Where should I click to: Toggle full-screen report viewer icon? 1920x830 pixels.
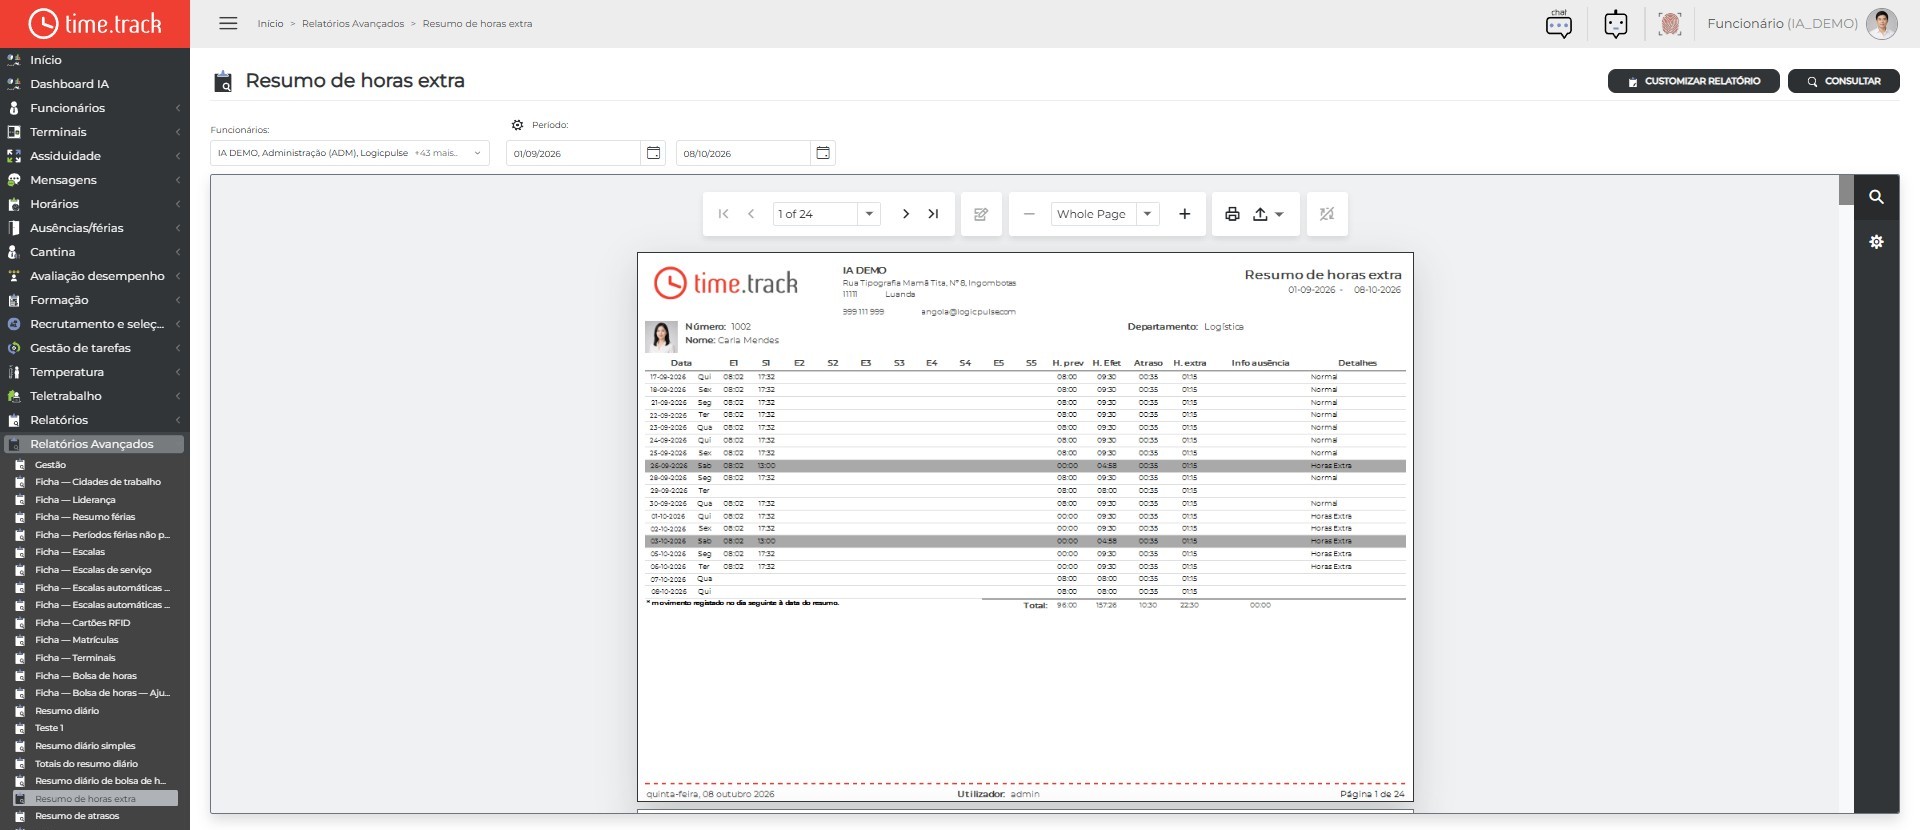pos(1327,214)
